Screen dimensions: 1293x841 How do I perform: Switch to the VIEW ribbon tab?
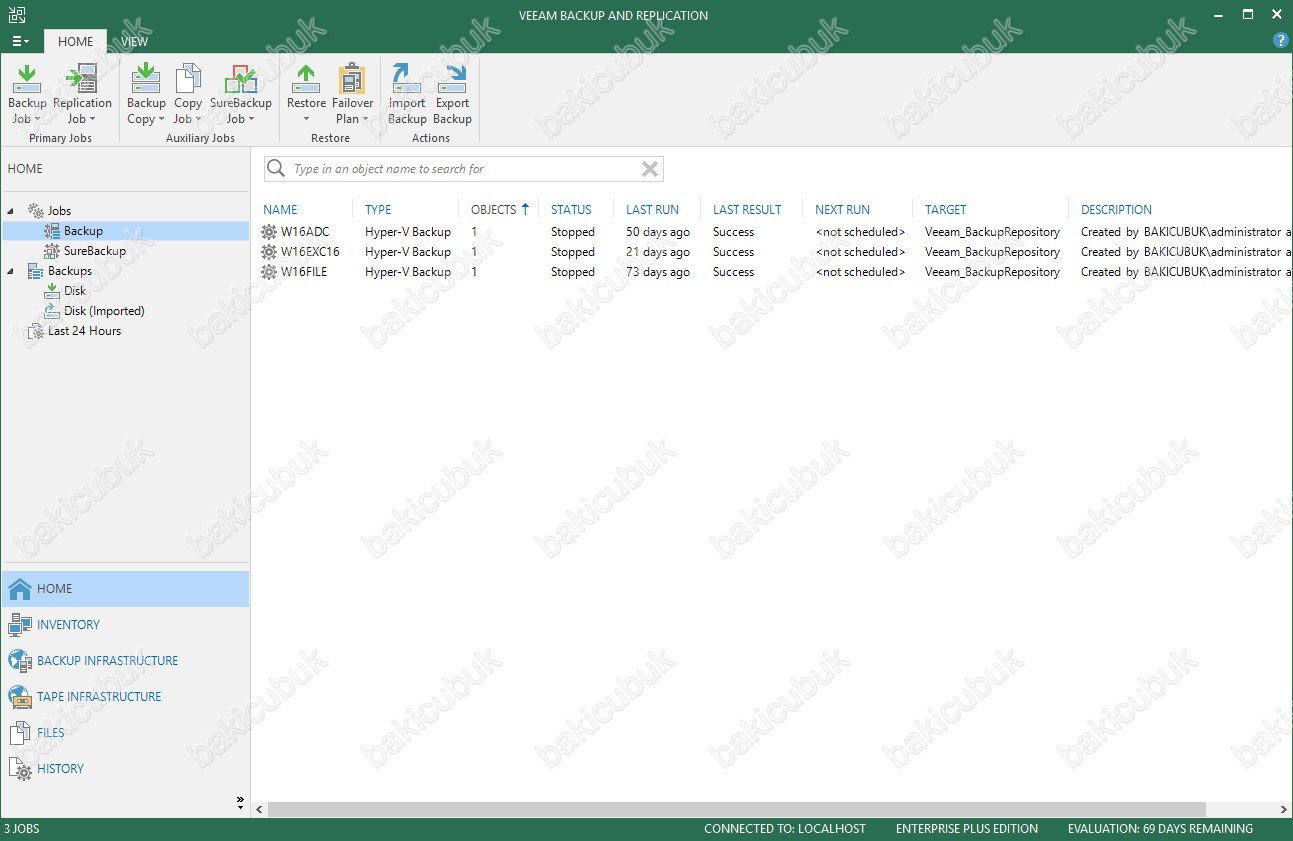point(135,42)
